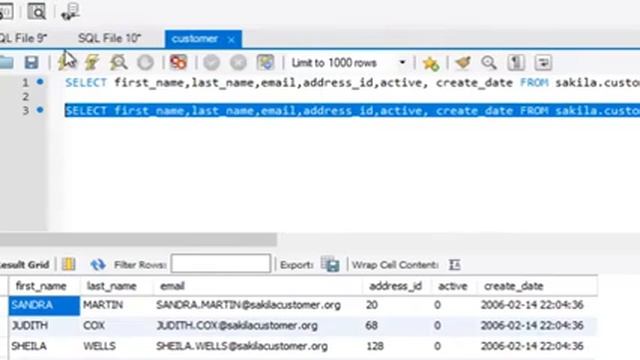Sort by active column header
Image resolution: width=640 pixels, height=360 pixels.
tap(454, 286)
